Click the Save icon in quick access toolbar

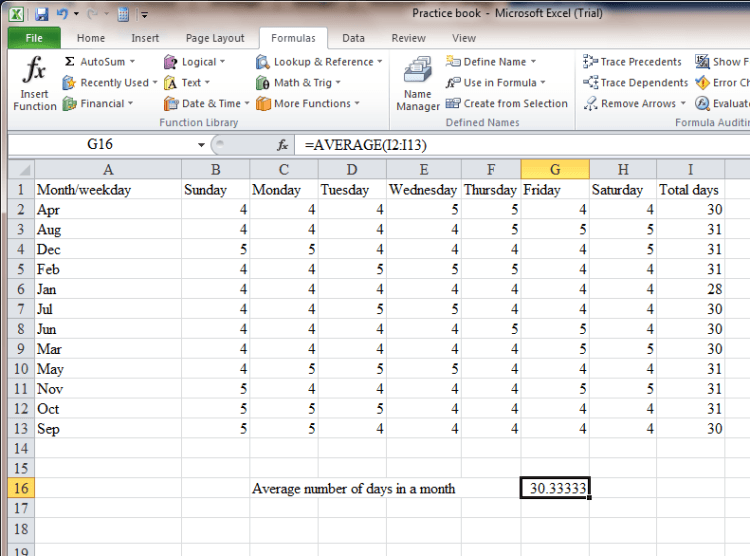(x=42, y=14)
